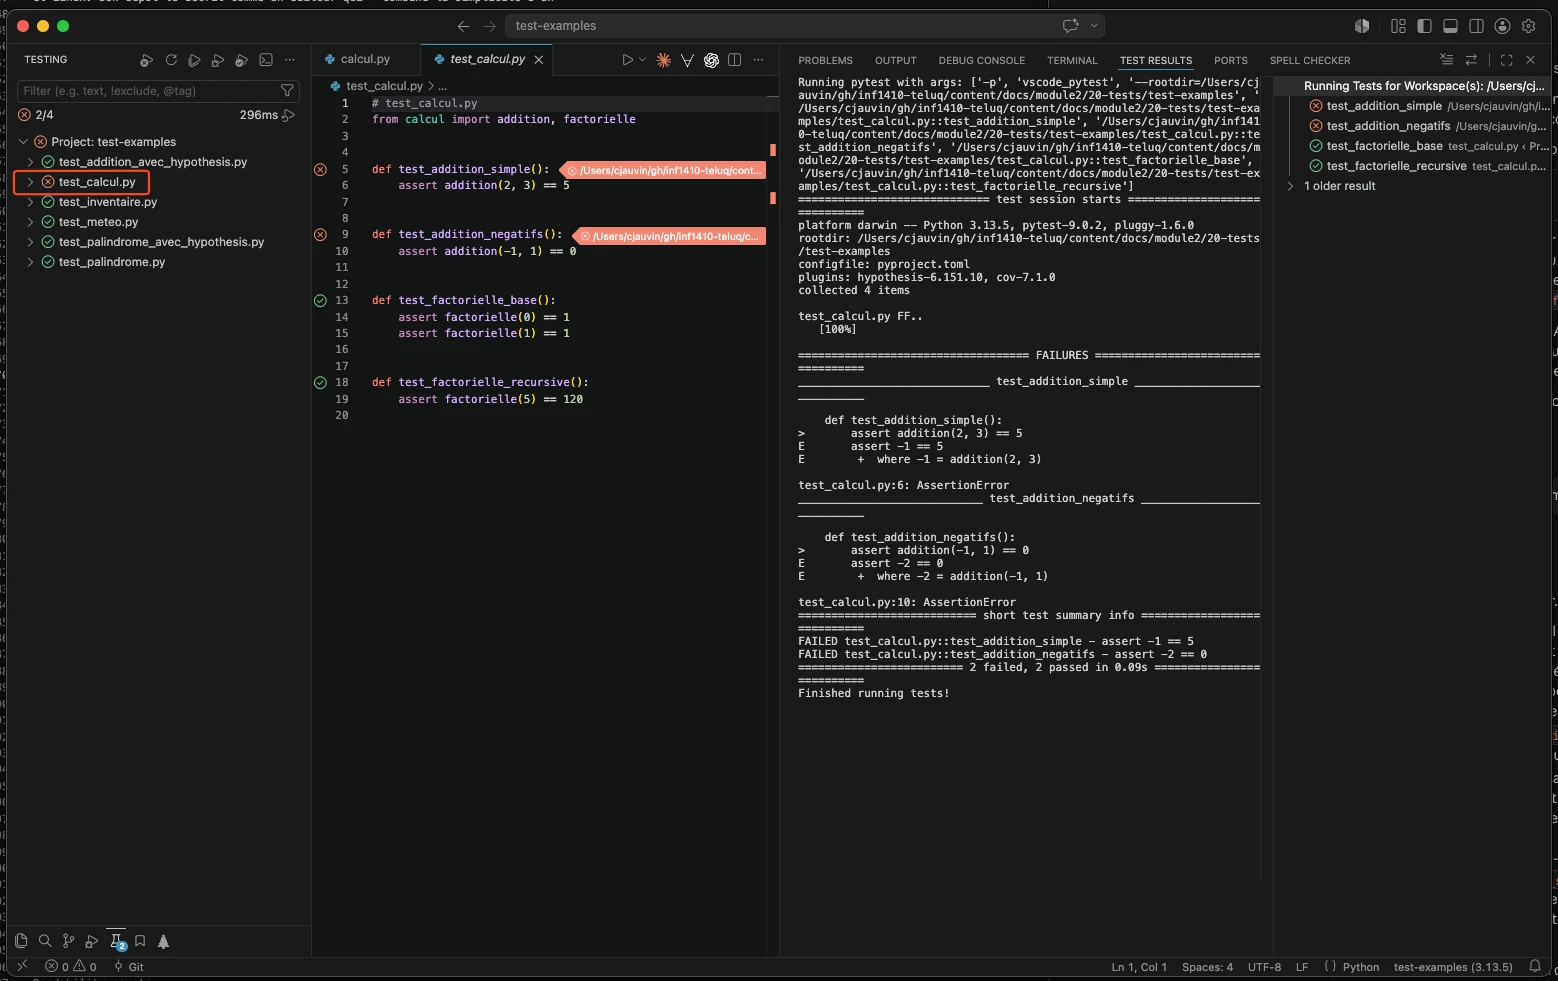Switch to DEBUG CONSOLE panel tab
The image size is (1558, 981).
pyautogui.click(x=981, y=60)
